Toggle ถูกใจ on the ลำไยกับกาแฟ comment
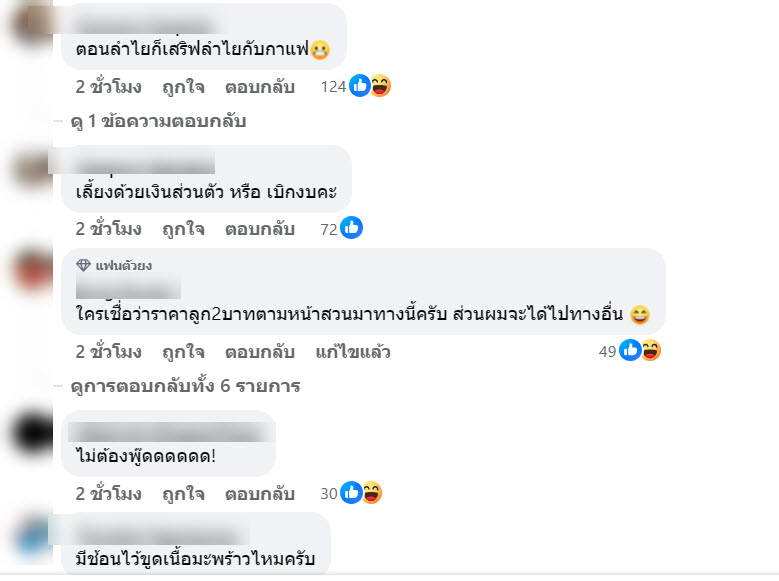 point(183,87)
